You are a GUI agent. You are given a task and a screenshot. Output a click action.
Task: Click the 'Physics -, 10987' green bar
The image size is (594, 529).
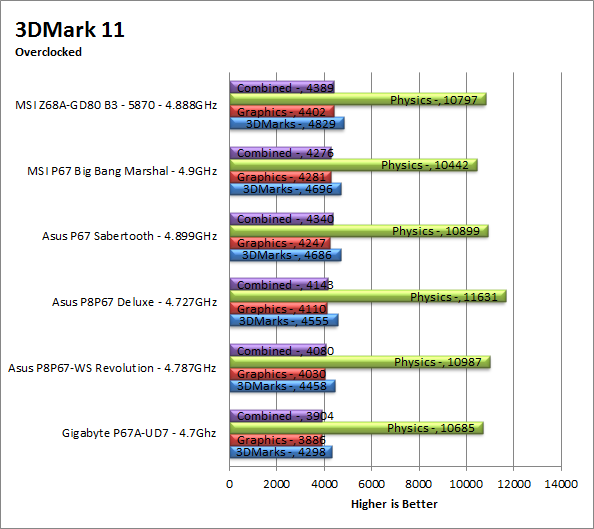coord(360,362)
